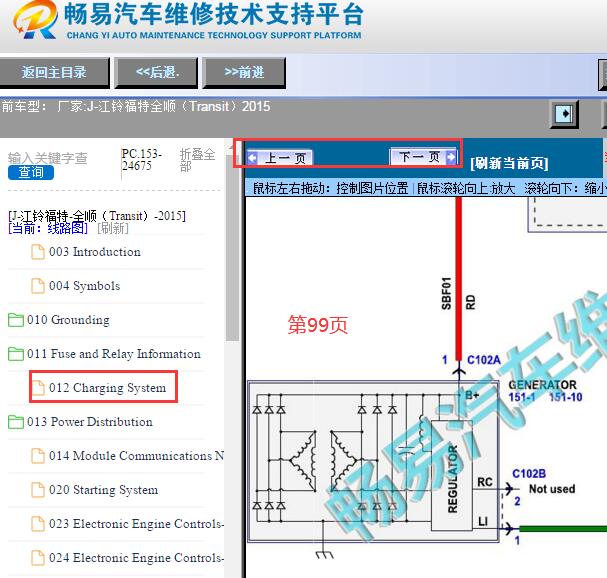Click GENERATOR label in wiring diagram
The height and width of the screenshot is (578, 607).
[542, 385]
